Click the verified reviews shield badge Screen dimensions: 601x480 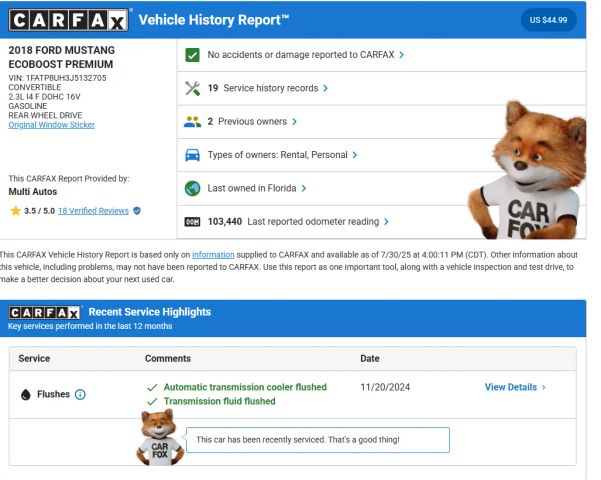(x=137, y=211)
